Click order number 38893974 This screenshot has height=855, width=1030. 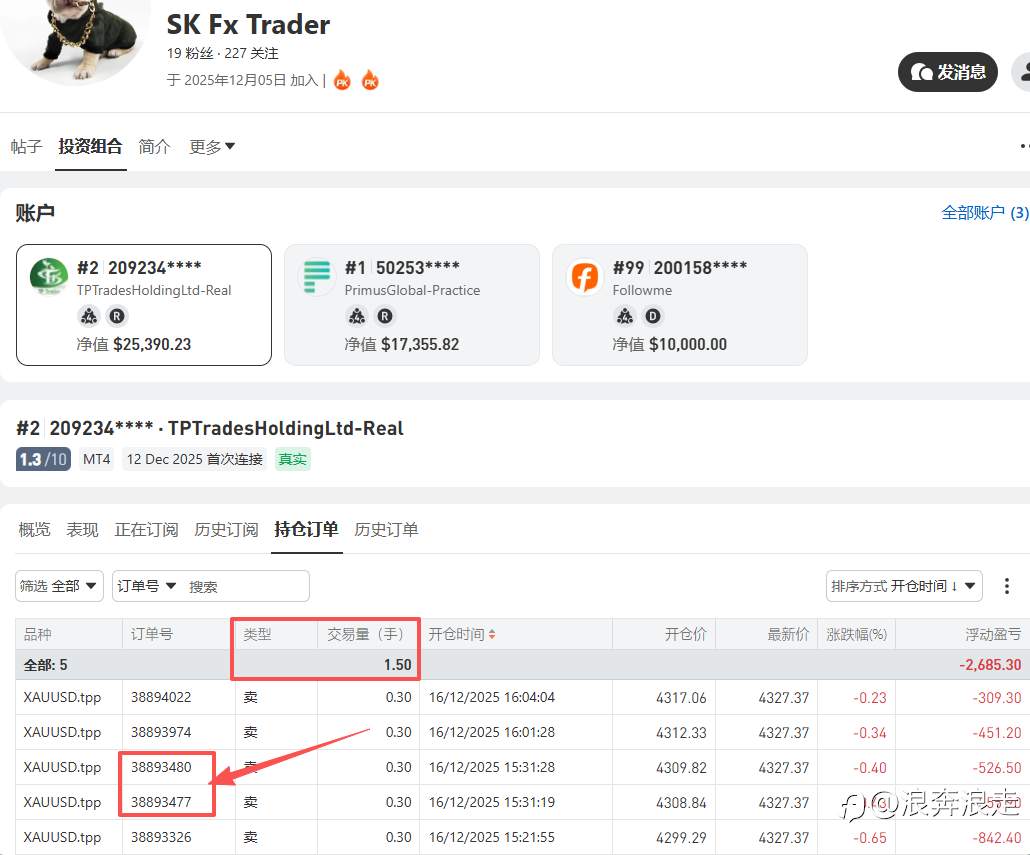coord(161,732)
